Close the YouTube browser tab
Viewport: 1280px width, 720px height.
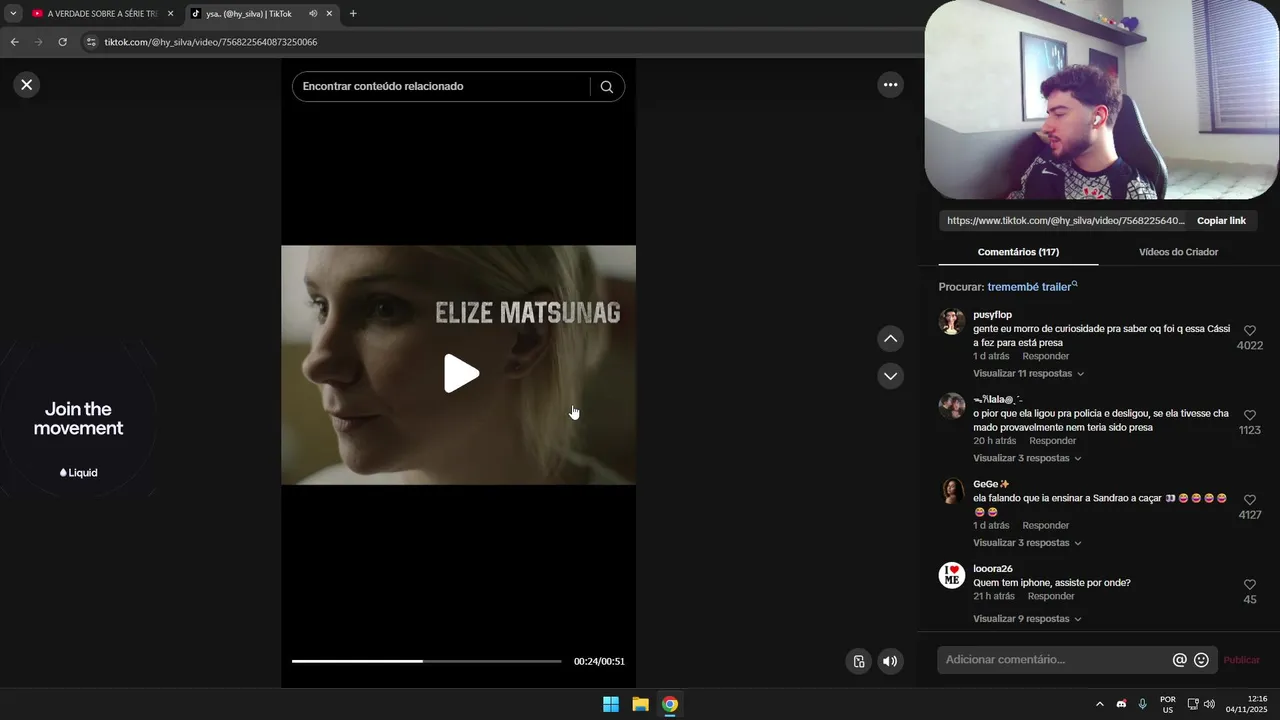170,14
